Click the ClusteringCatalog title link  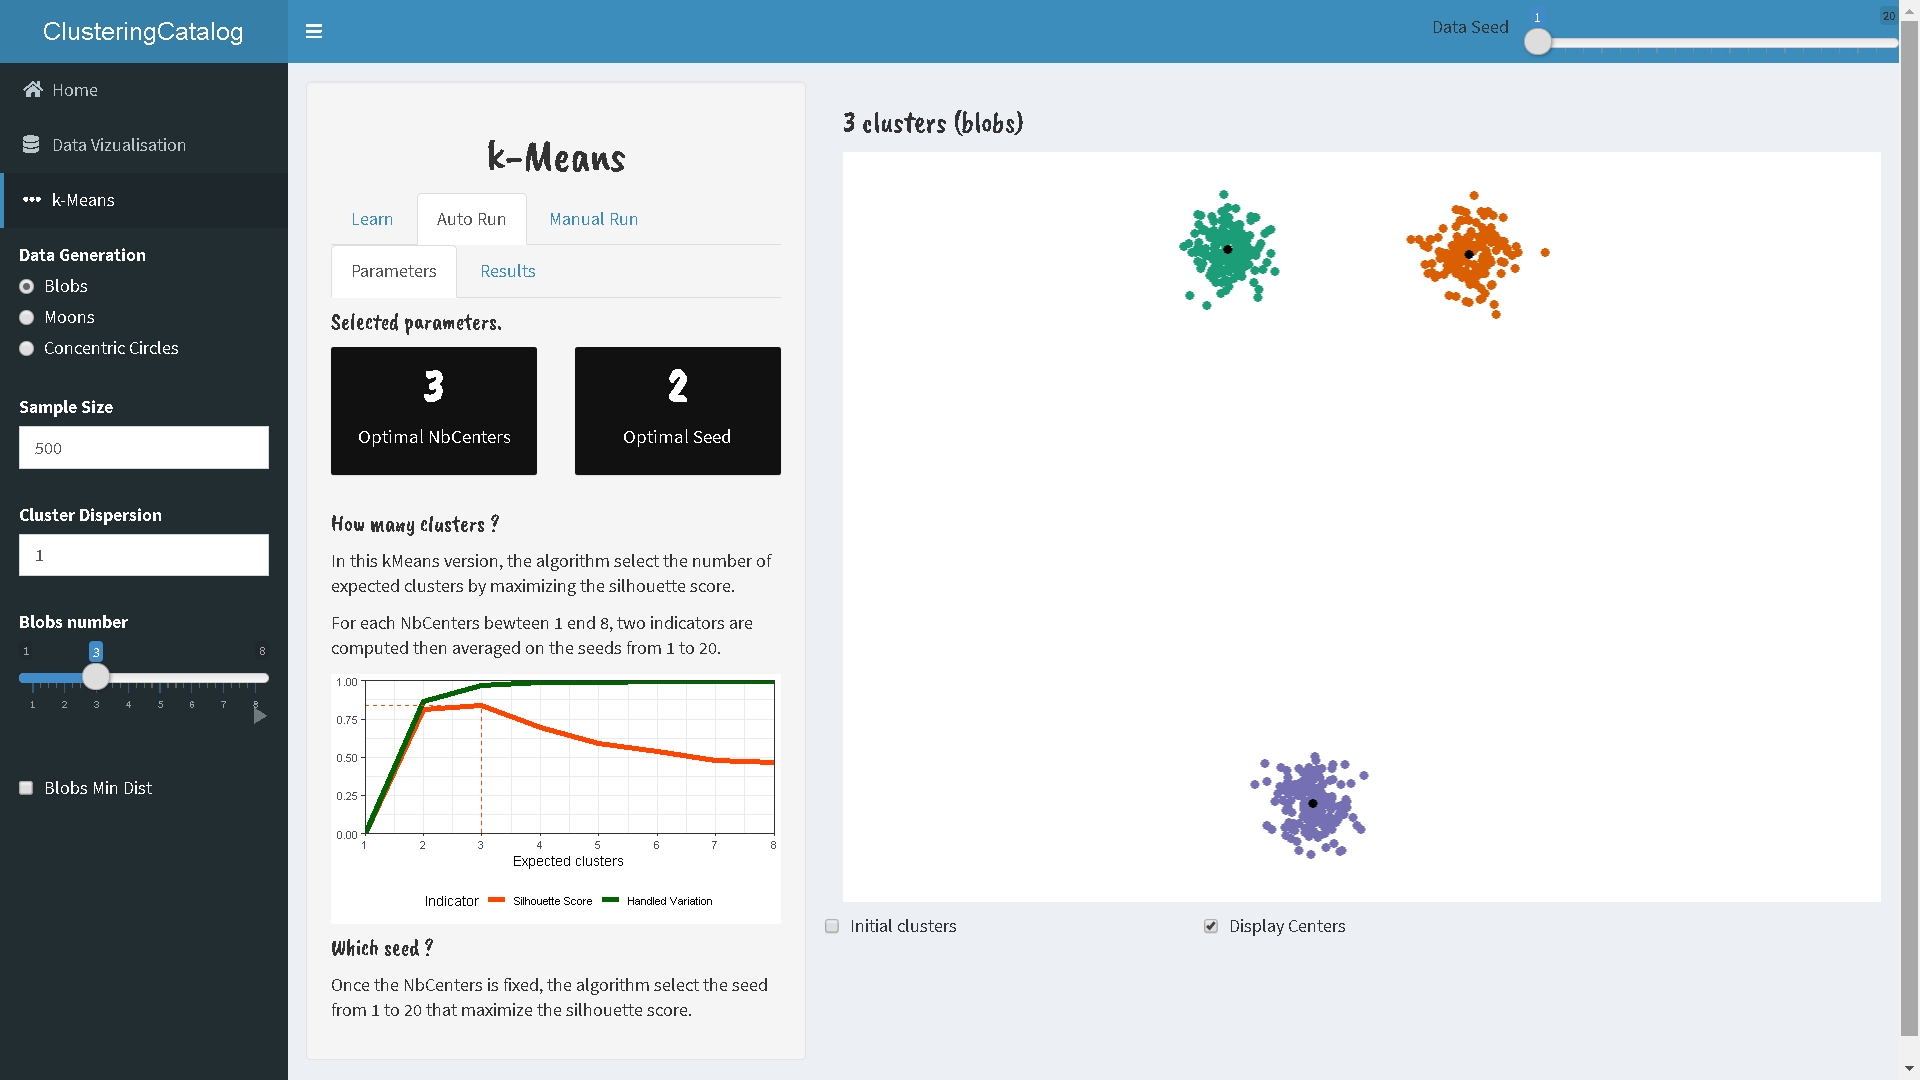point(143,31)
